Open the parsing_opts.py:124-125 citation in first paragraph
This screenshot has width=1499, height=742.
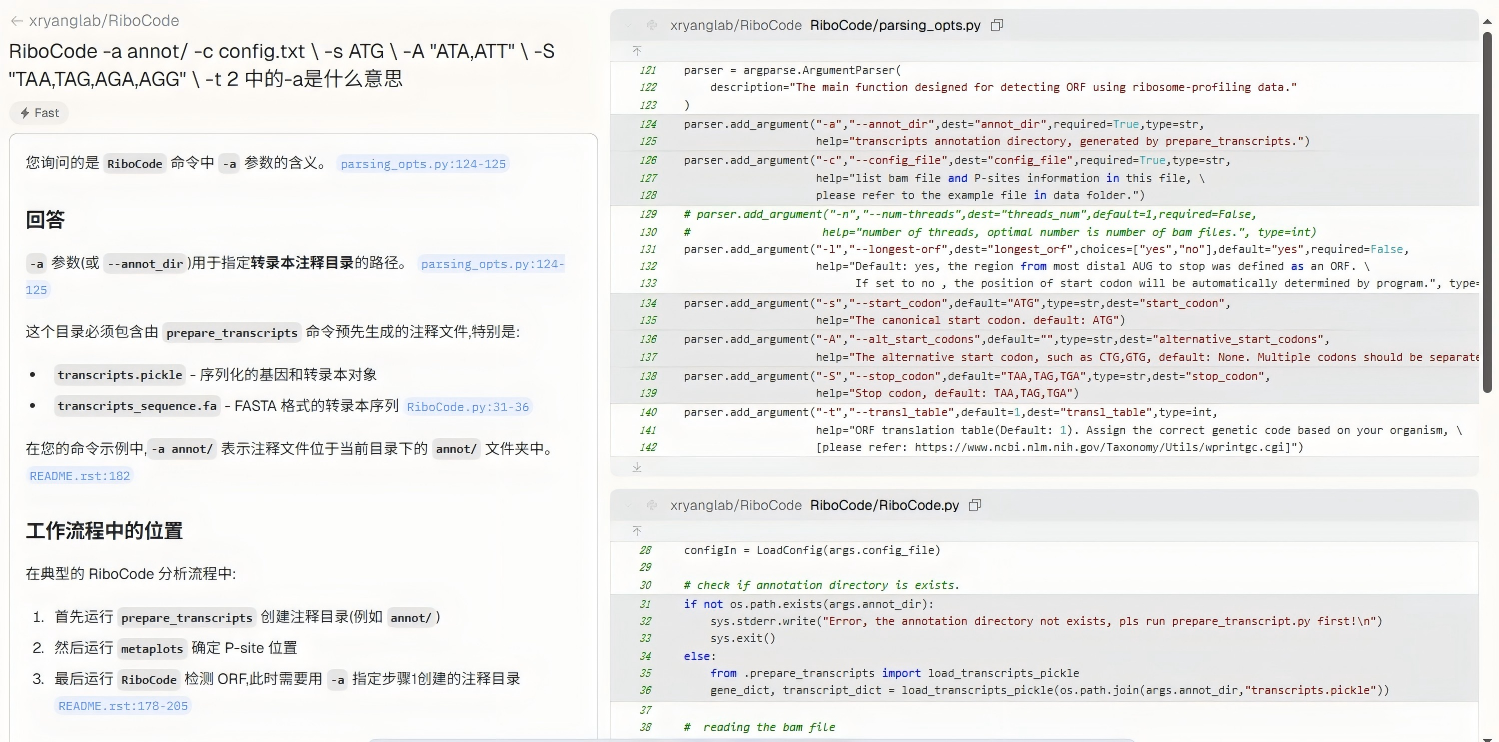pos(423,164)
